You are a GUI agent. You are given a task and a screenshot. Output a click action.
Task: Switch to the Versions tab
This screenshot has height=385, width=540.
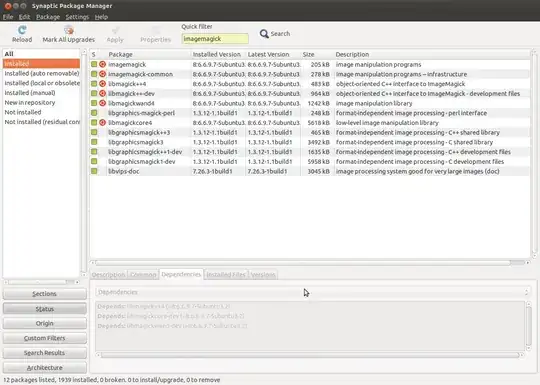pyautogui.click(x=263, y=275)
